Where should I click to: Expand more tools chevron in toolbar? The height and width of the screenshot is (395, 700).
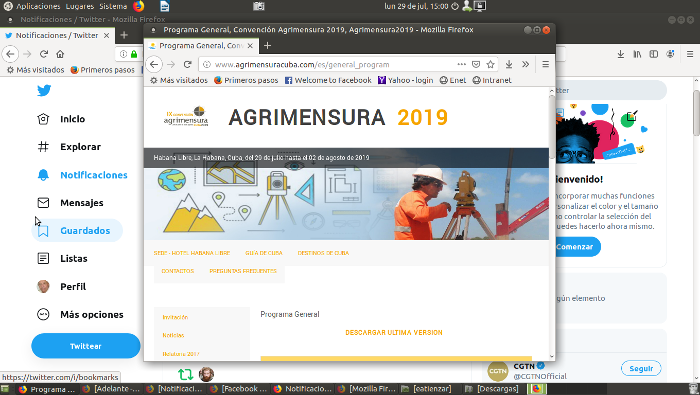pyautogui.click(x=526, y=64)
